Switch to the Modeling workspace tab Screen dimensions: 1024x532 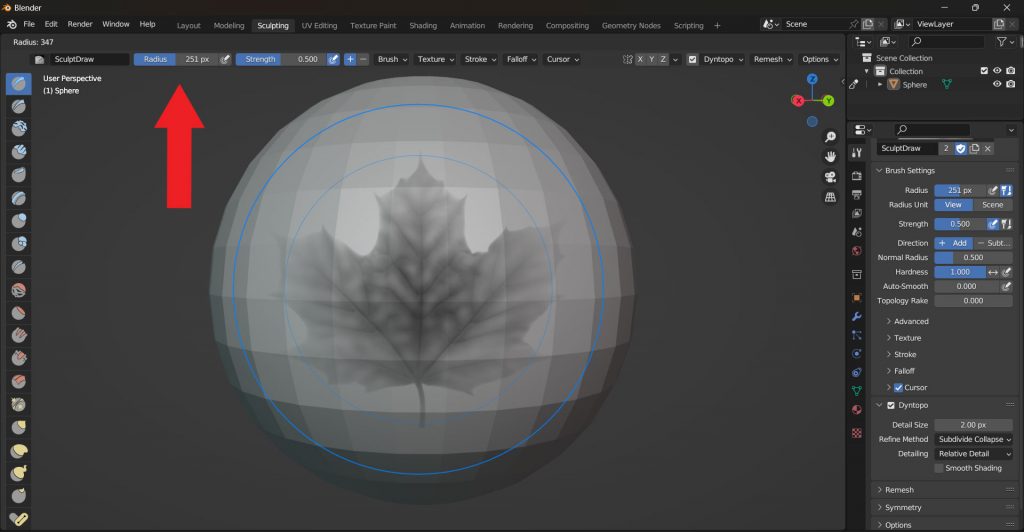[x=229, y=25]
